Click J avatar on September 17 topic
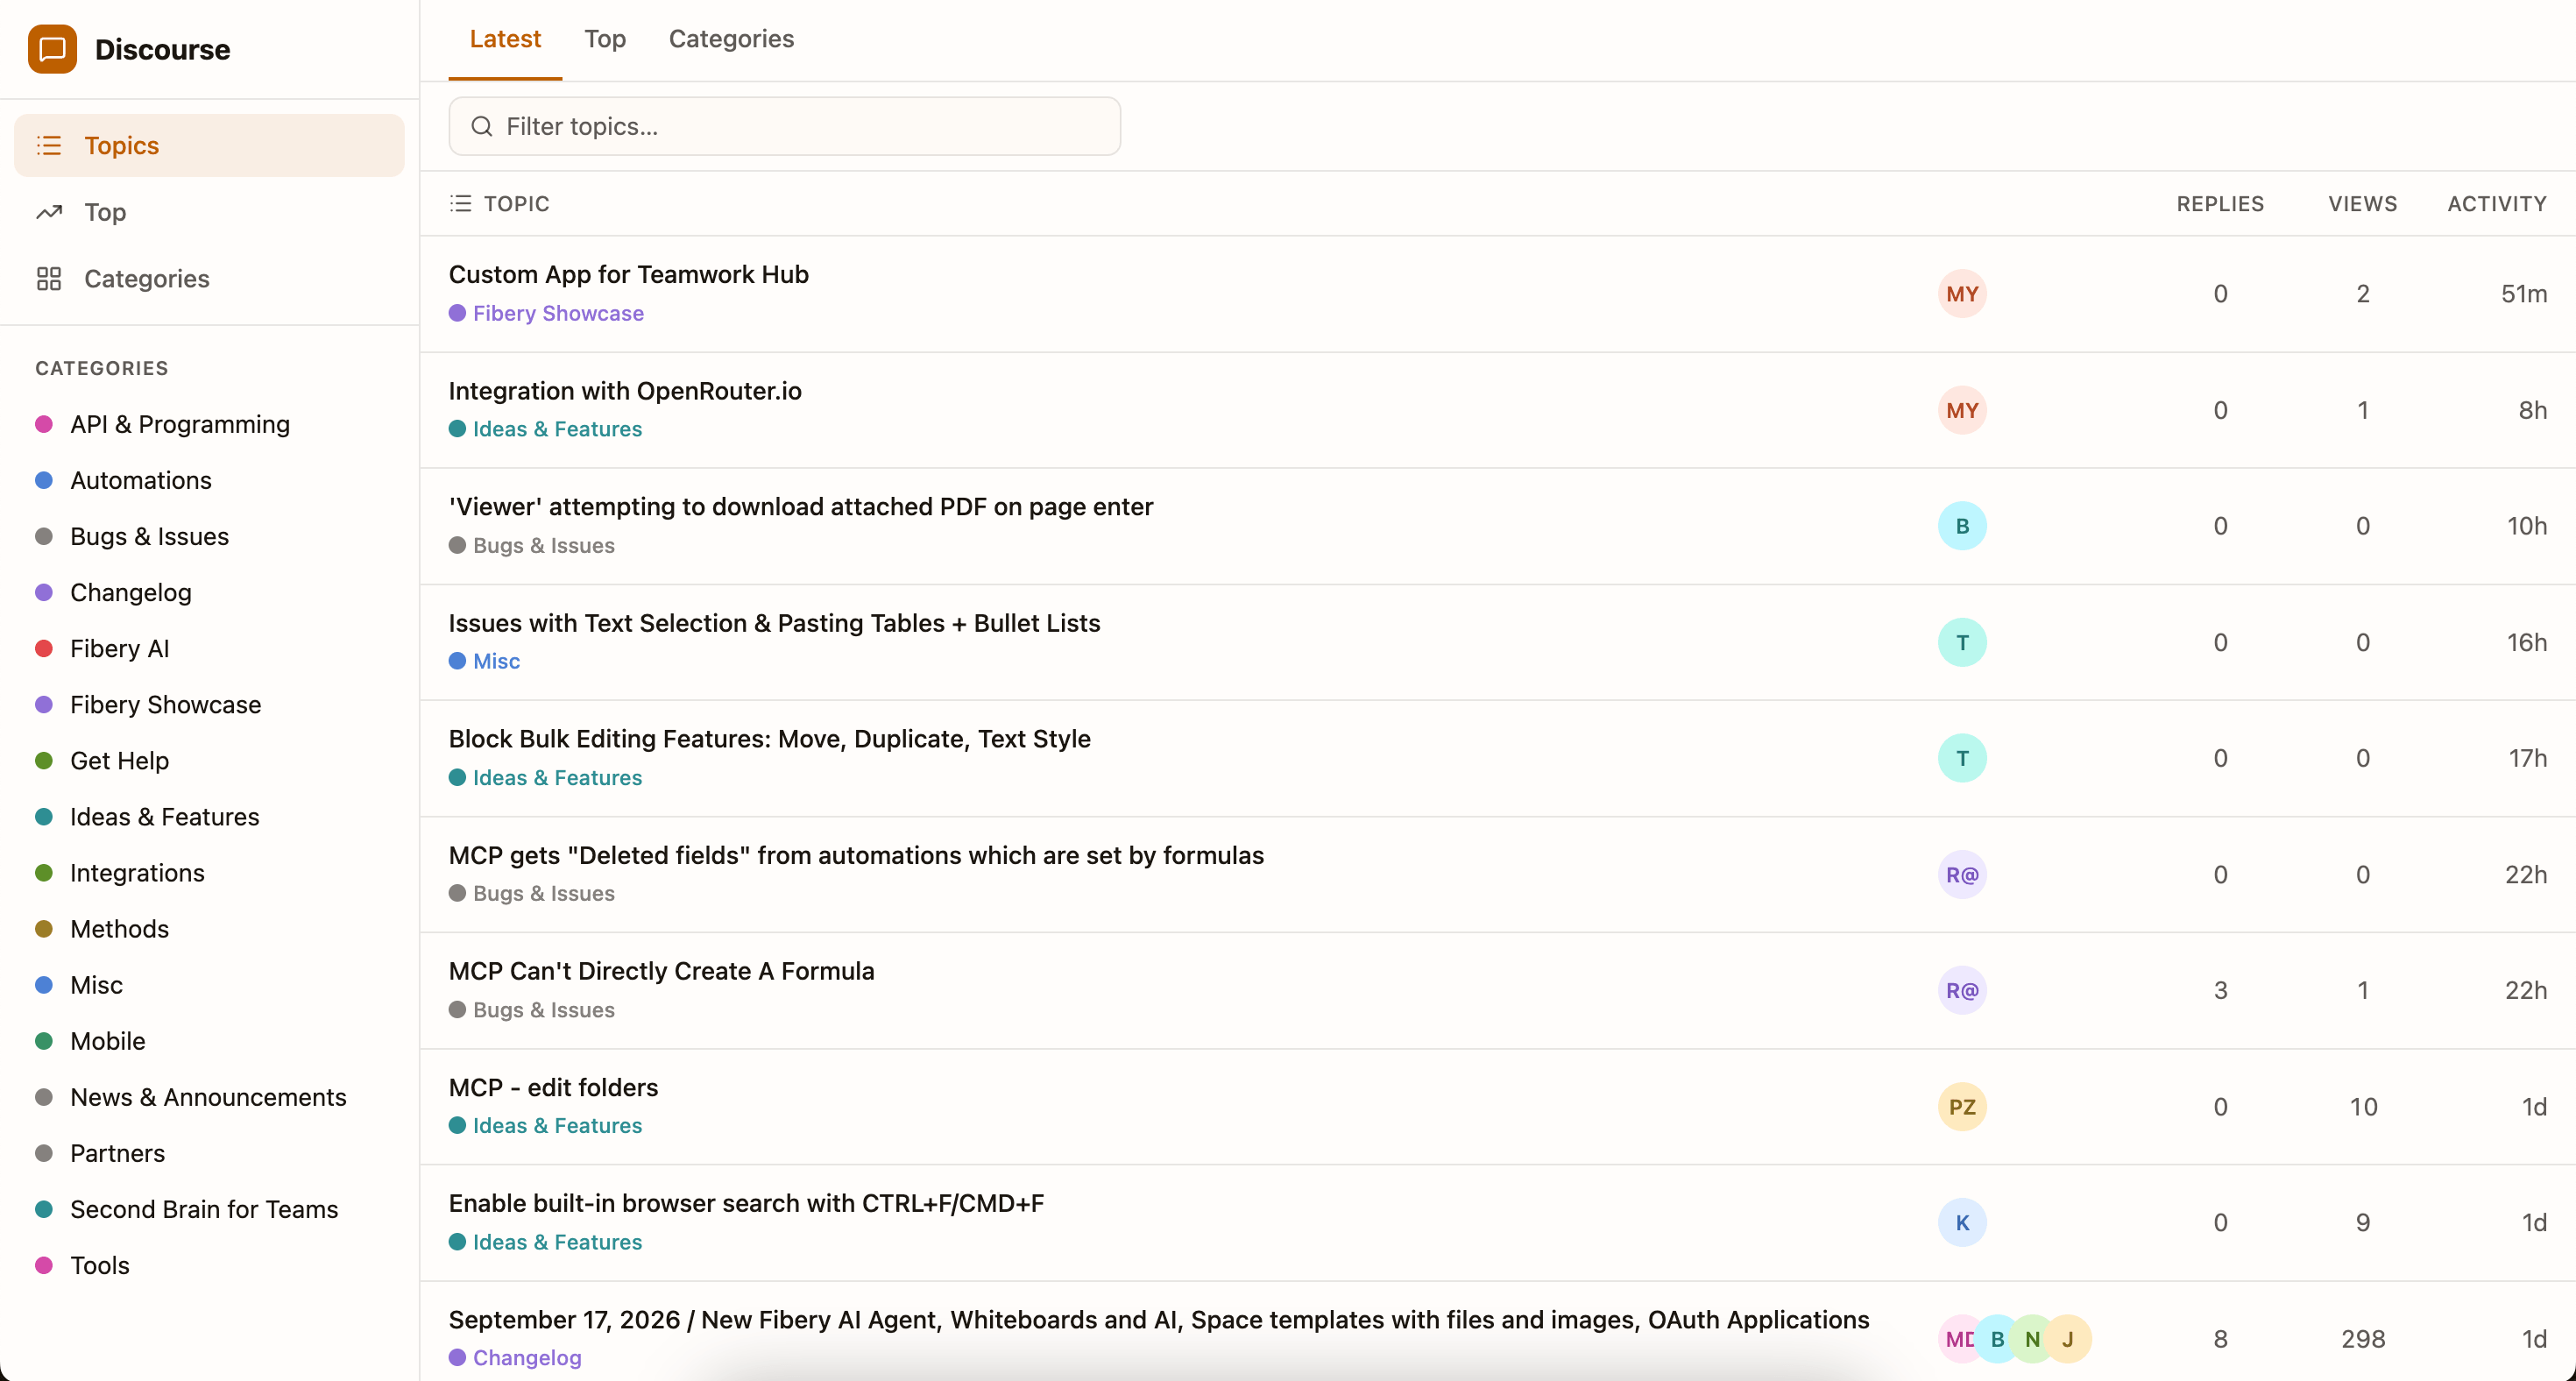 [2068, 1339]
